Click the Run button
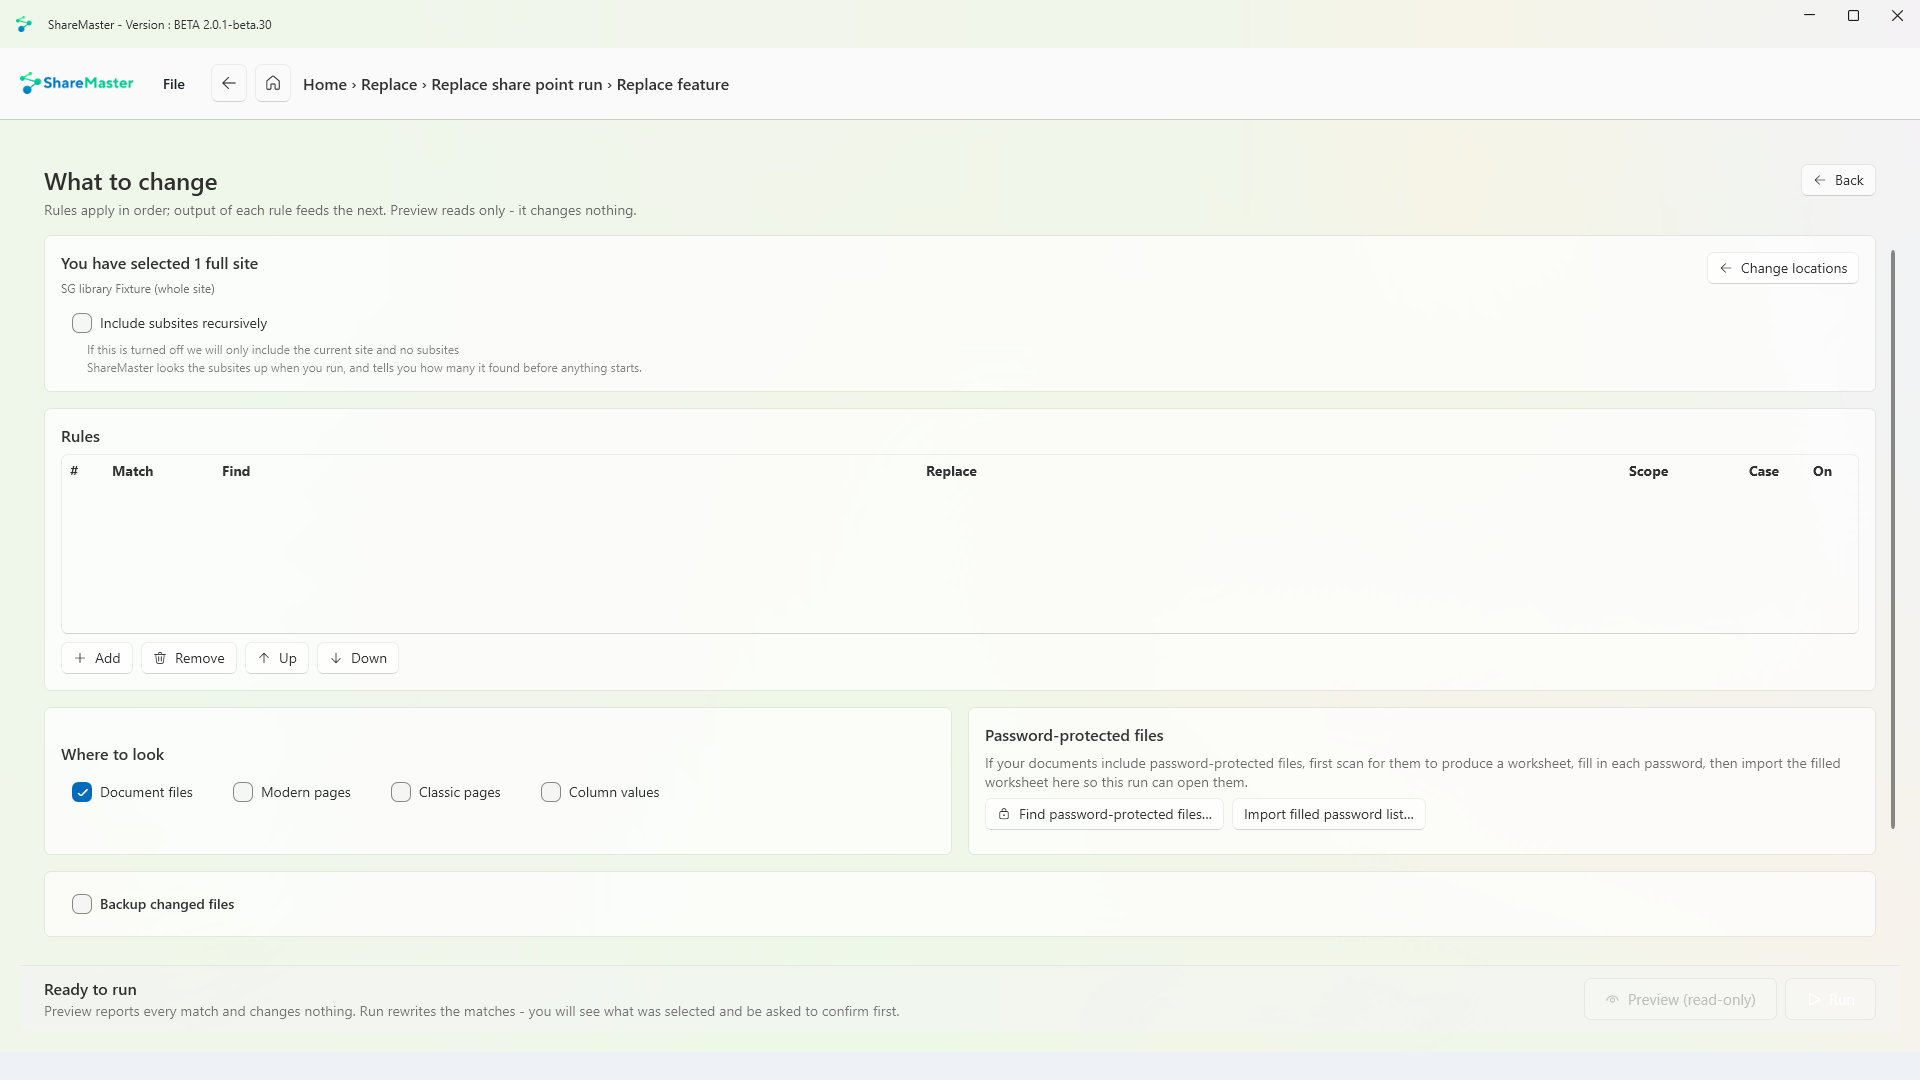This screenshot has width=1920, height=1080. tap(1830, 999)
